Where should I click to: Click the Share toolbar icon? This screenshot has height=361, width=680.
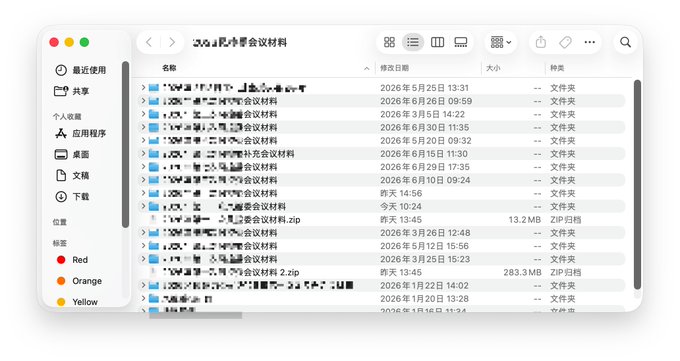tap(541, 42)
